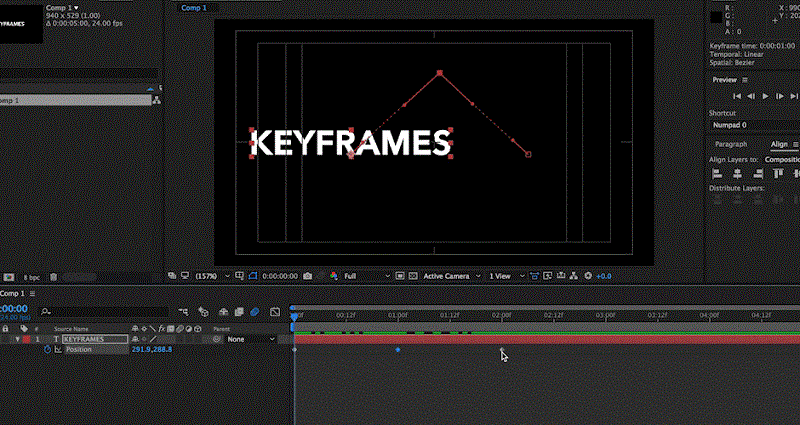Image resolution: width=800 pixels, height=425 pixels.
Task: Switch to the Align tab
Action: coord(779,144)
